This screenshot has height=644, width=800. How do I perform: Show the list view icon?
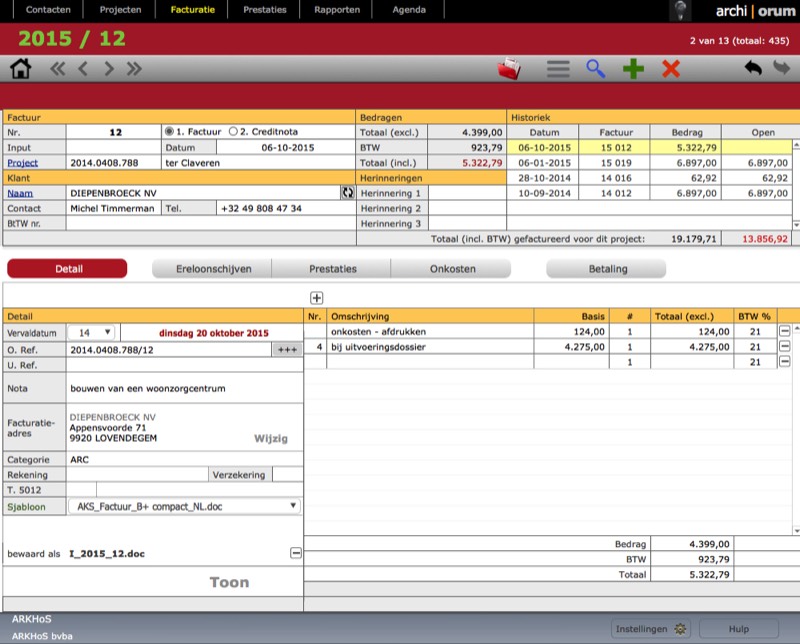(558, 68)
